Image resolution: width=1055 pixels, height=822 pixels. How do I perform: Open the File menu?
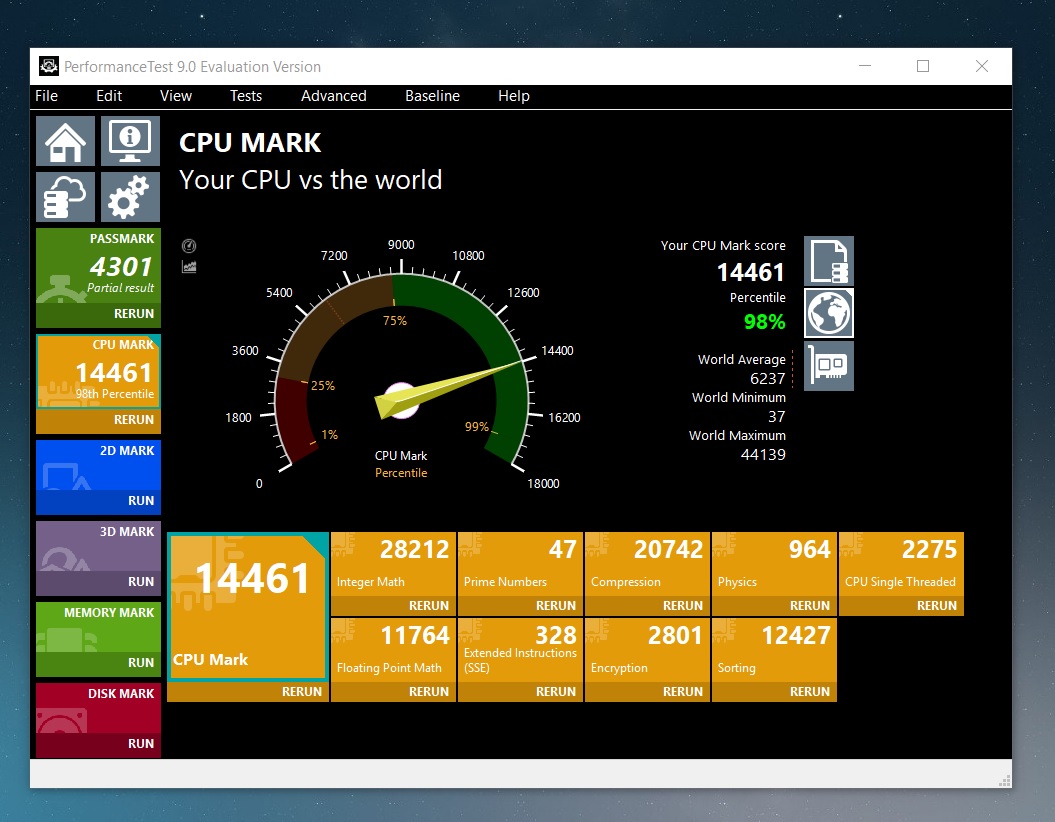click(46, 96)
